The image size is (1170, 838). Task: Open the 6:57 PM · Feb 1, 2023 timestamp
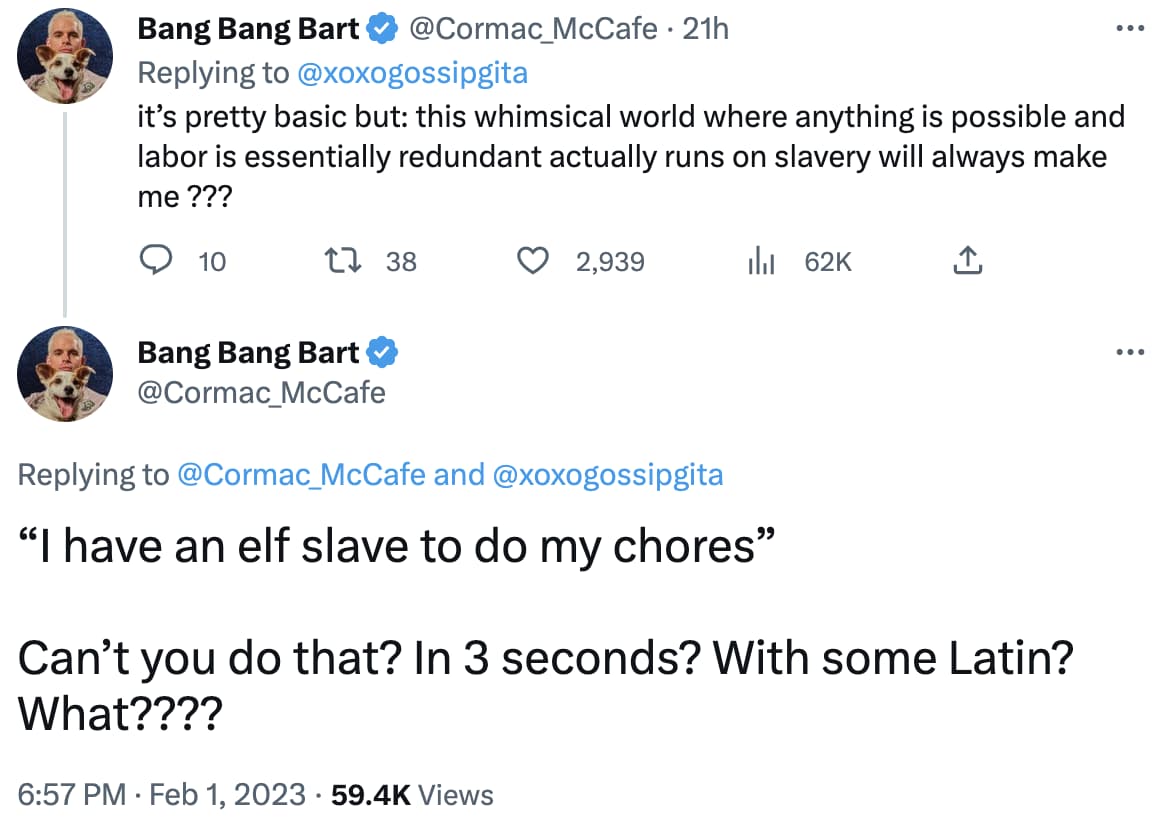tap(162, 795)
